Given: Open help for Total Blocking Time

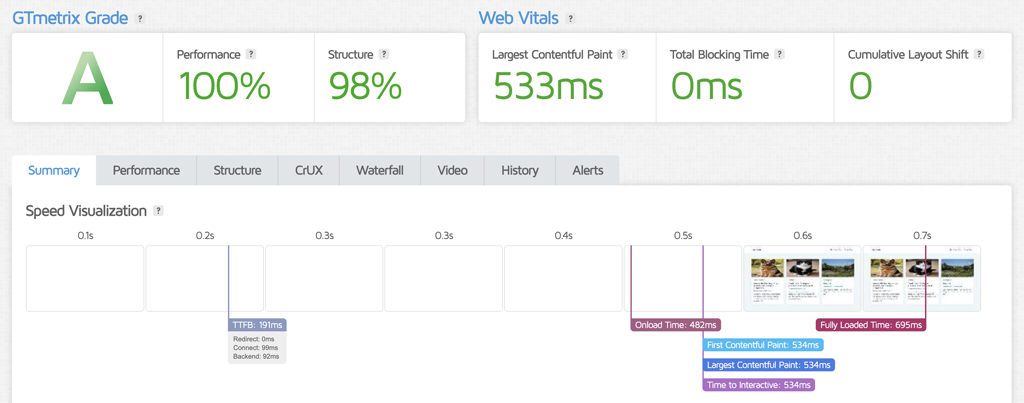Looking at the screenshot, I should click(780, 54).
